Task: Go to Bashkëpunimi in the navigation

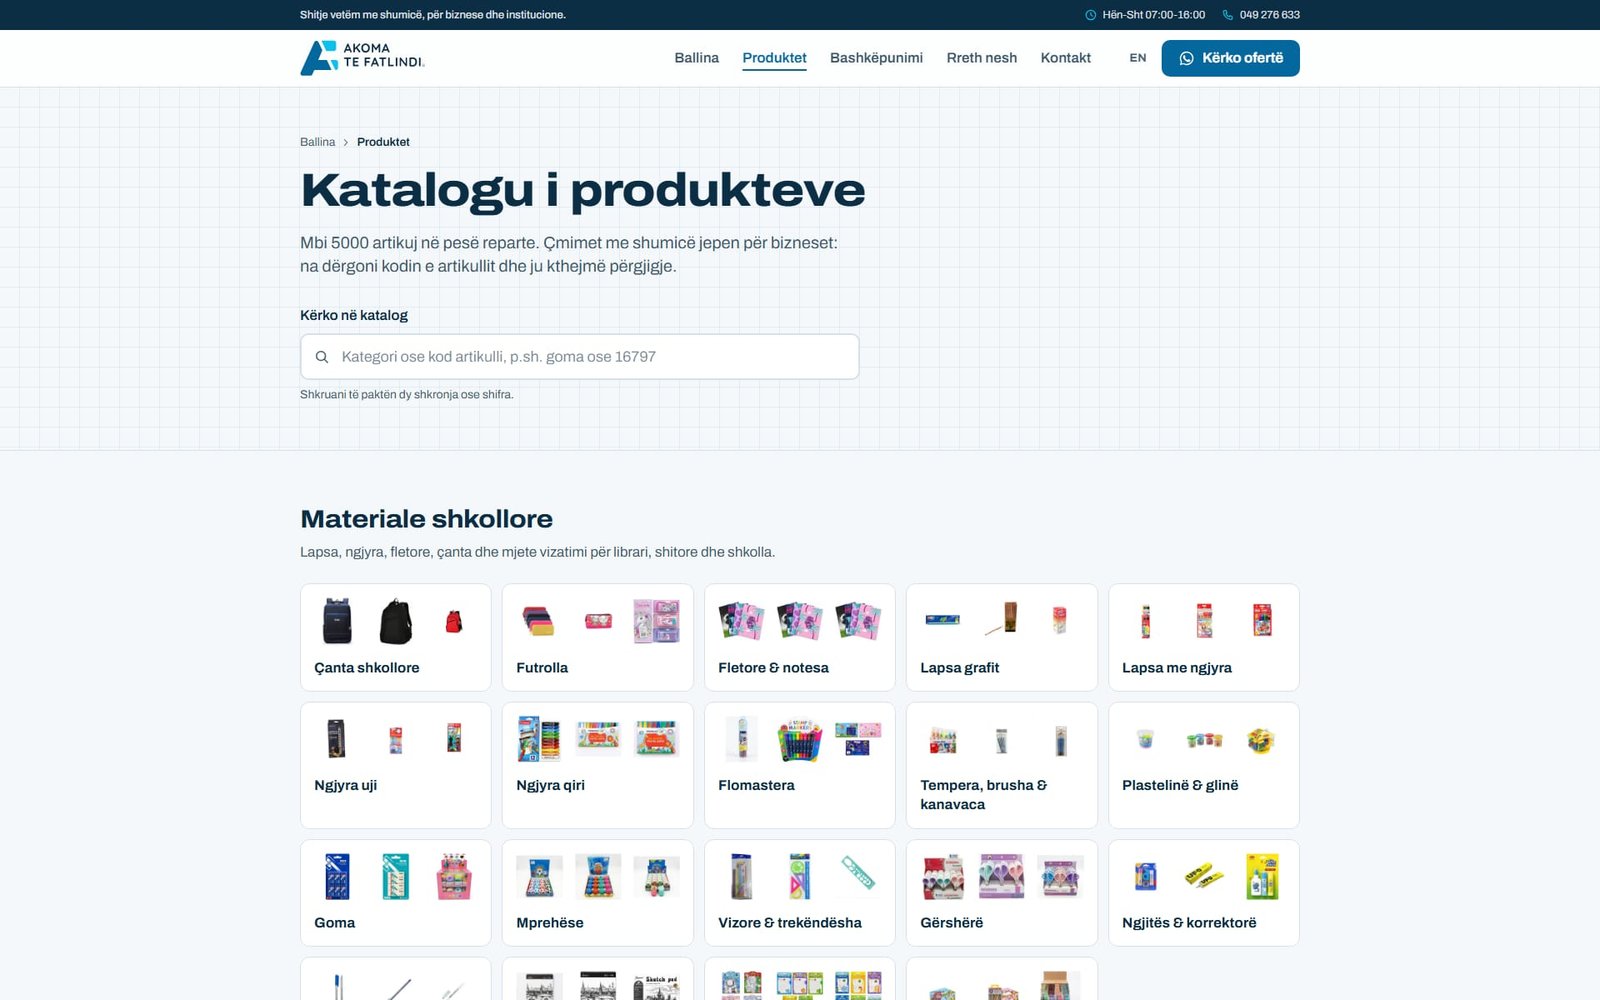Action: tap(876, 58)
